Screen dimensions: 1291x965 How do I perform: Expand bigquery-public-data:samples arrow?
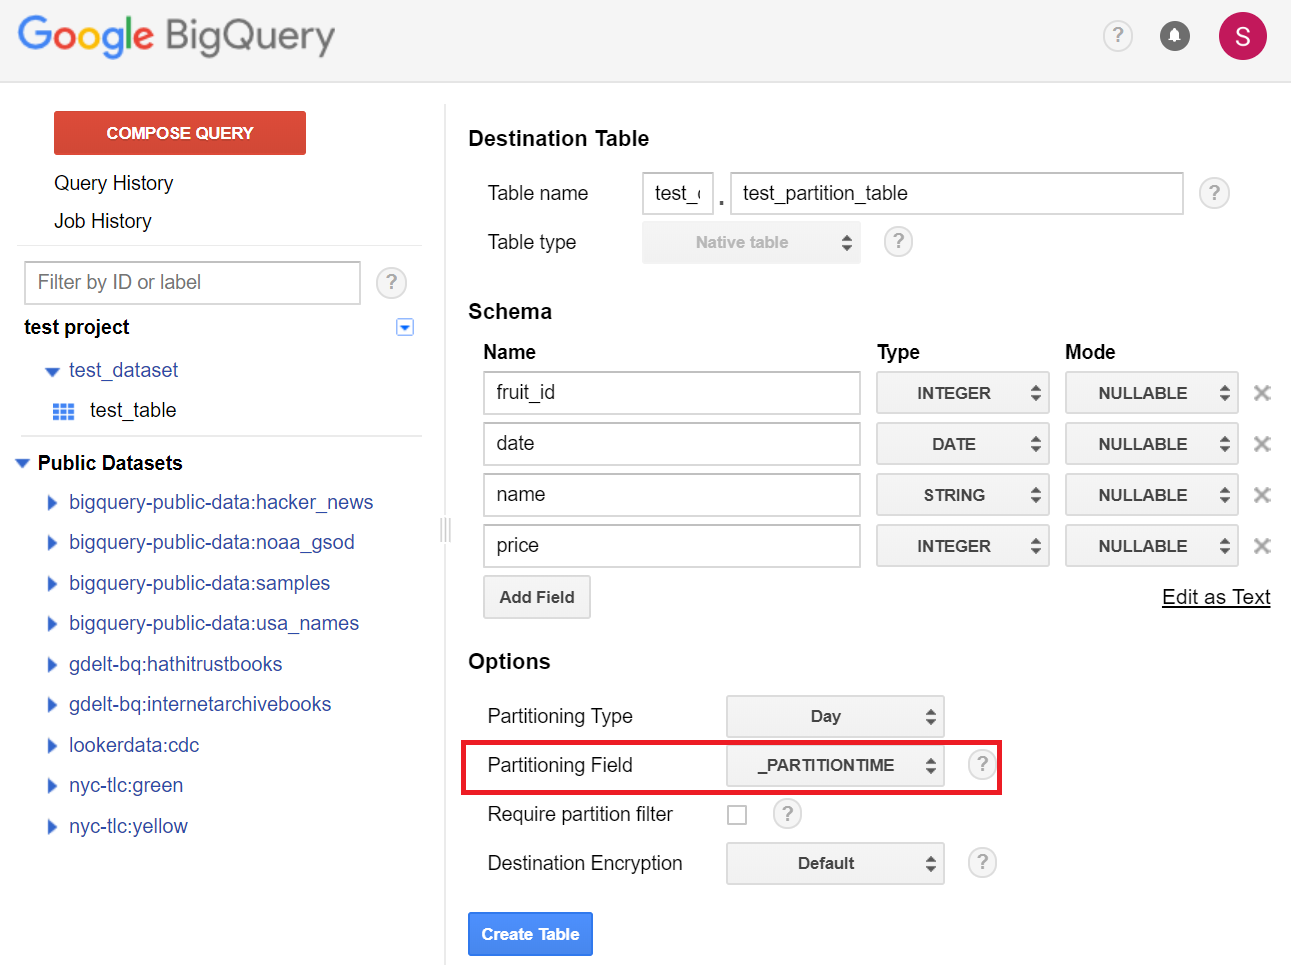point(52,584)
